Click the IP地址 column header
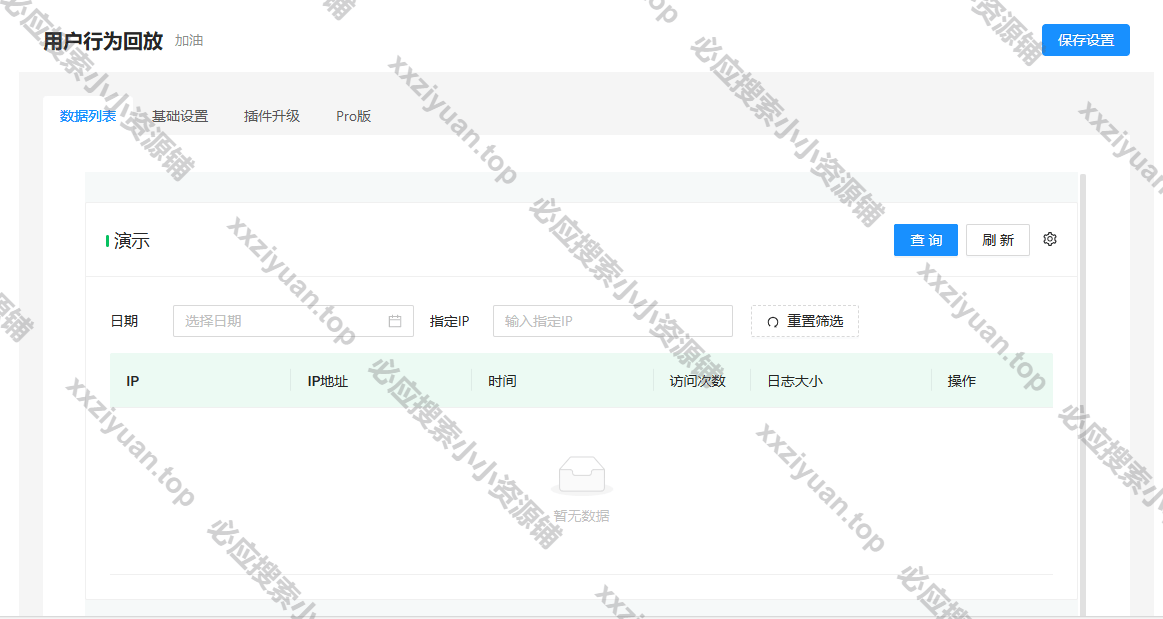This screenshot has height=619, width=1163. pos(328,381)
